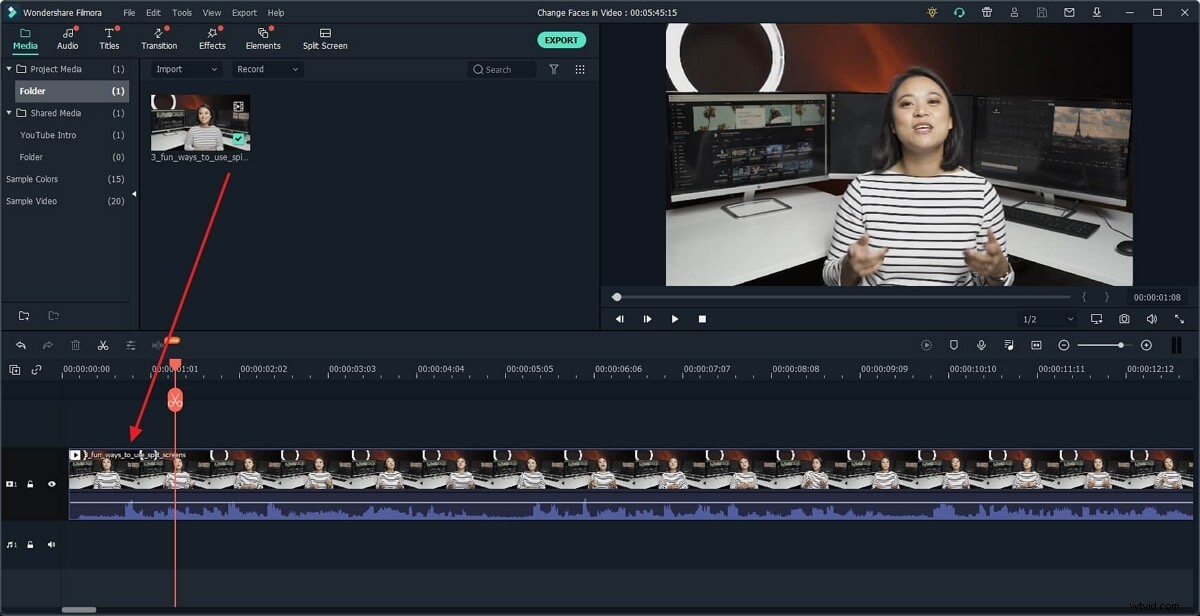The height and width of the screenshot is (616, 1200).
Task: Open the Audio Mixer icon near zoom slider
Action: click(x=1008, y=344)
